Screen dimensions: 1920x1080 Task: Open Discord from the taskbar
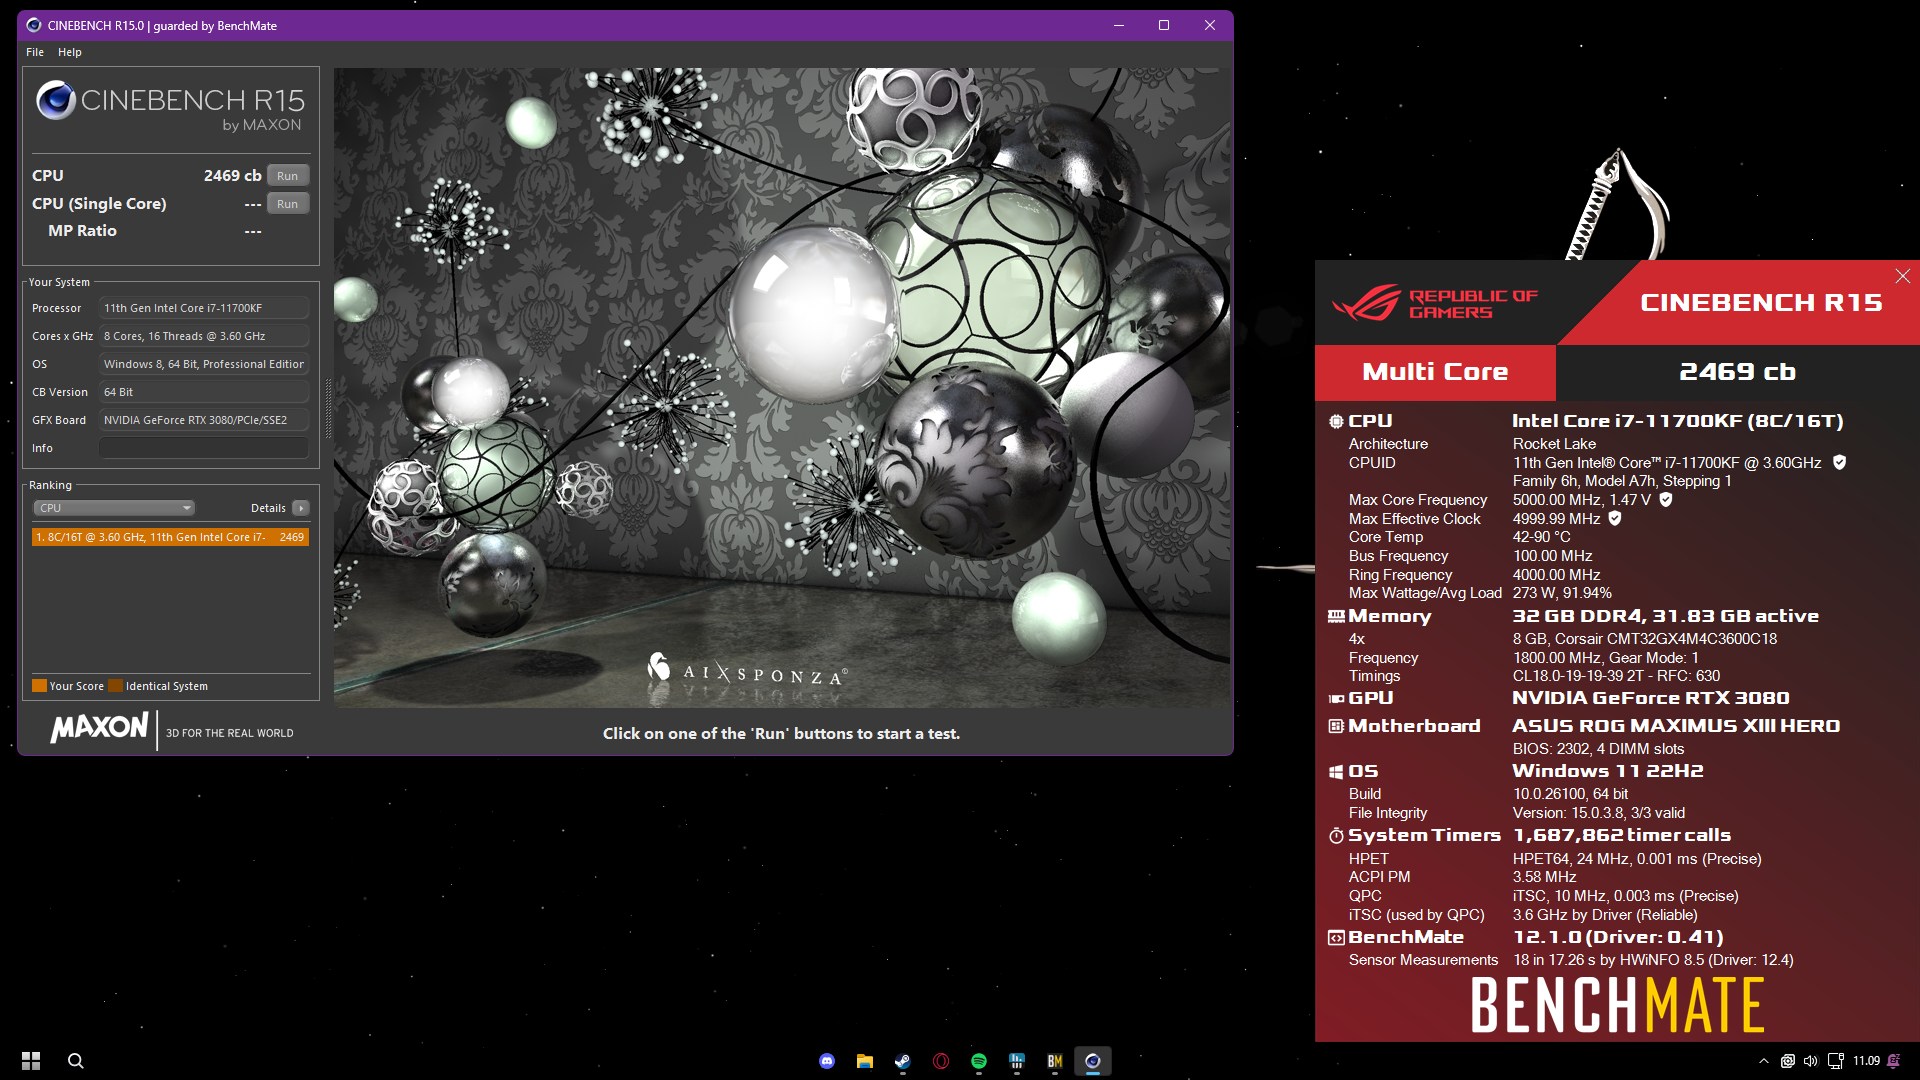pyautogui.click(x=827, y=1061)
